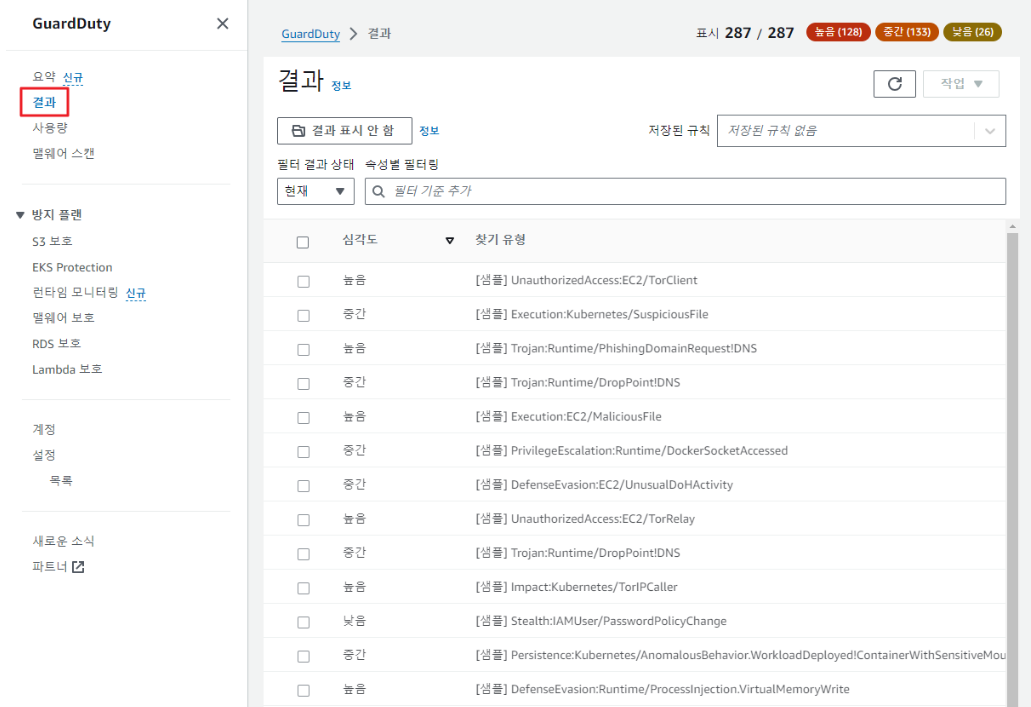Click the GuardDuty breadcrumb link

point(310,34)
